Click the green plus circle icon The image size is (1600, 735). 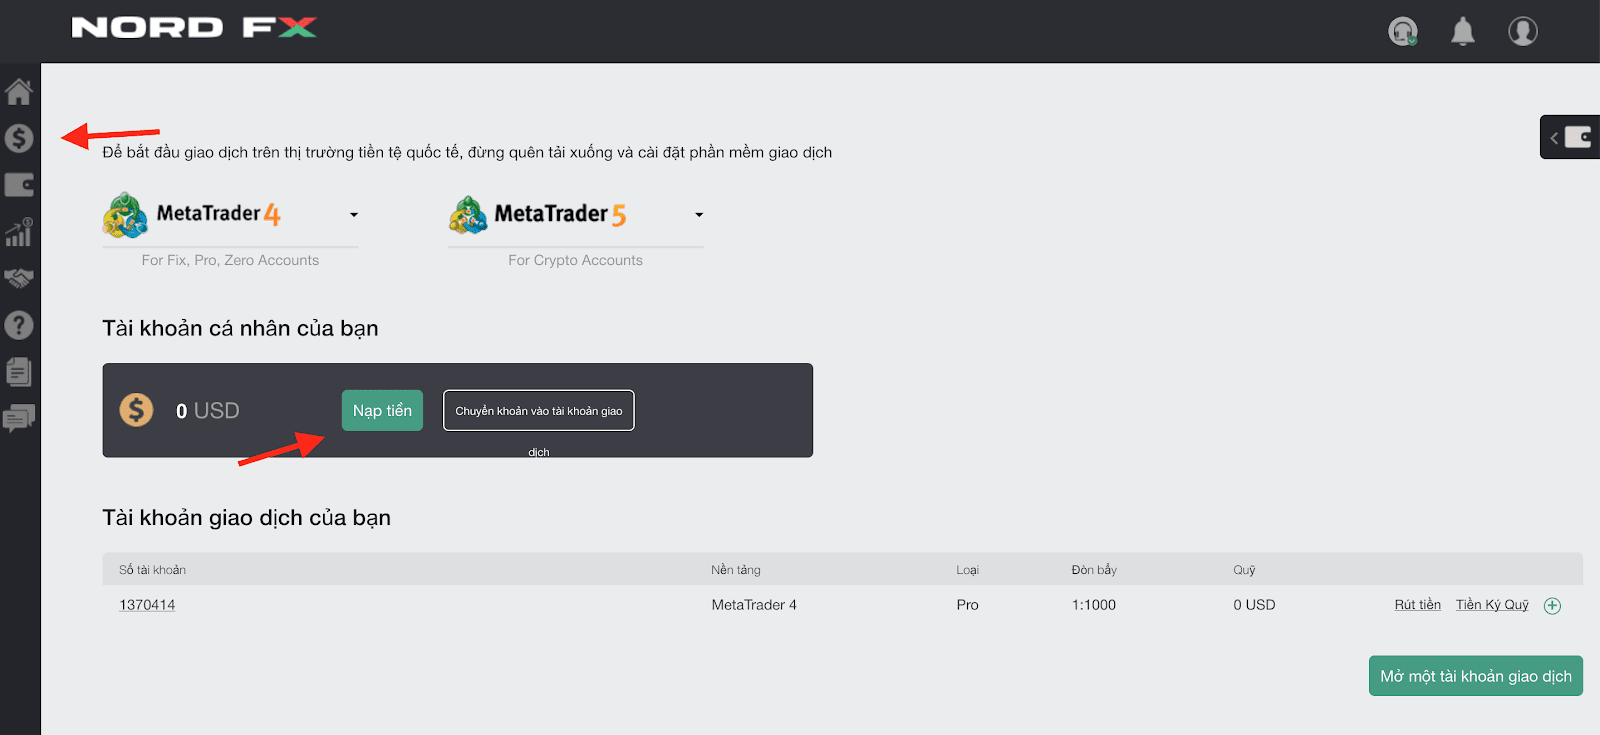(x=1552, y=605)
